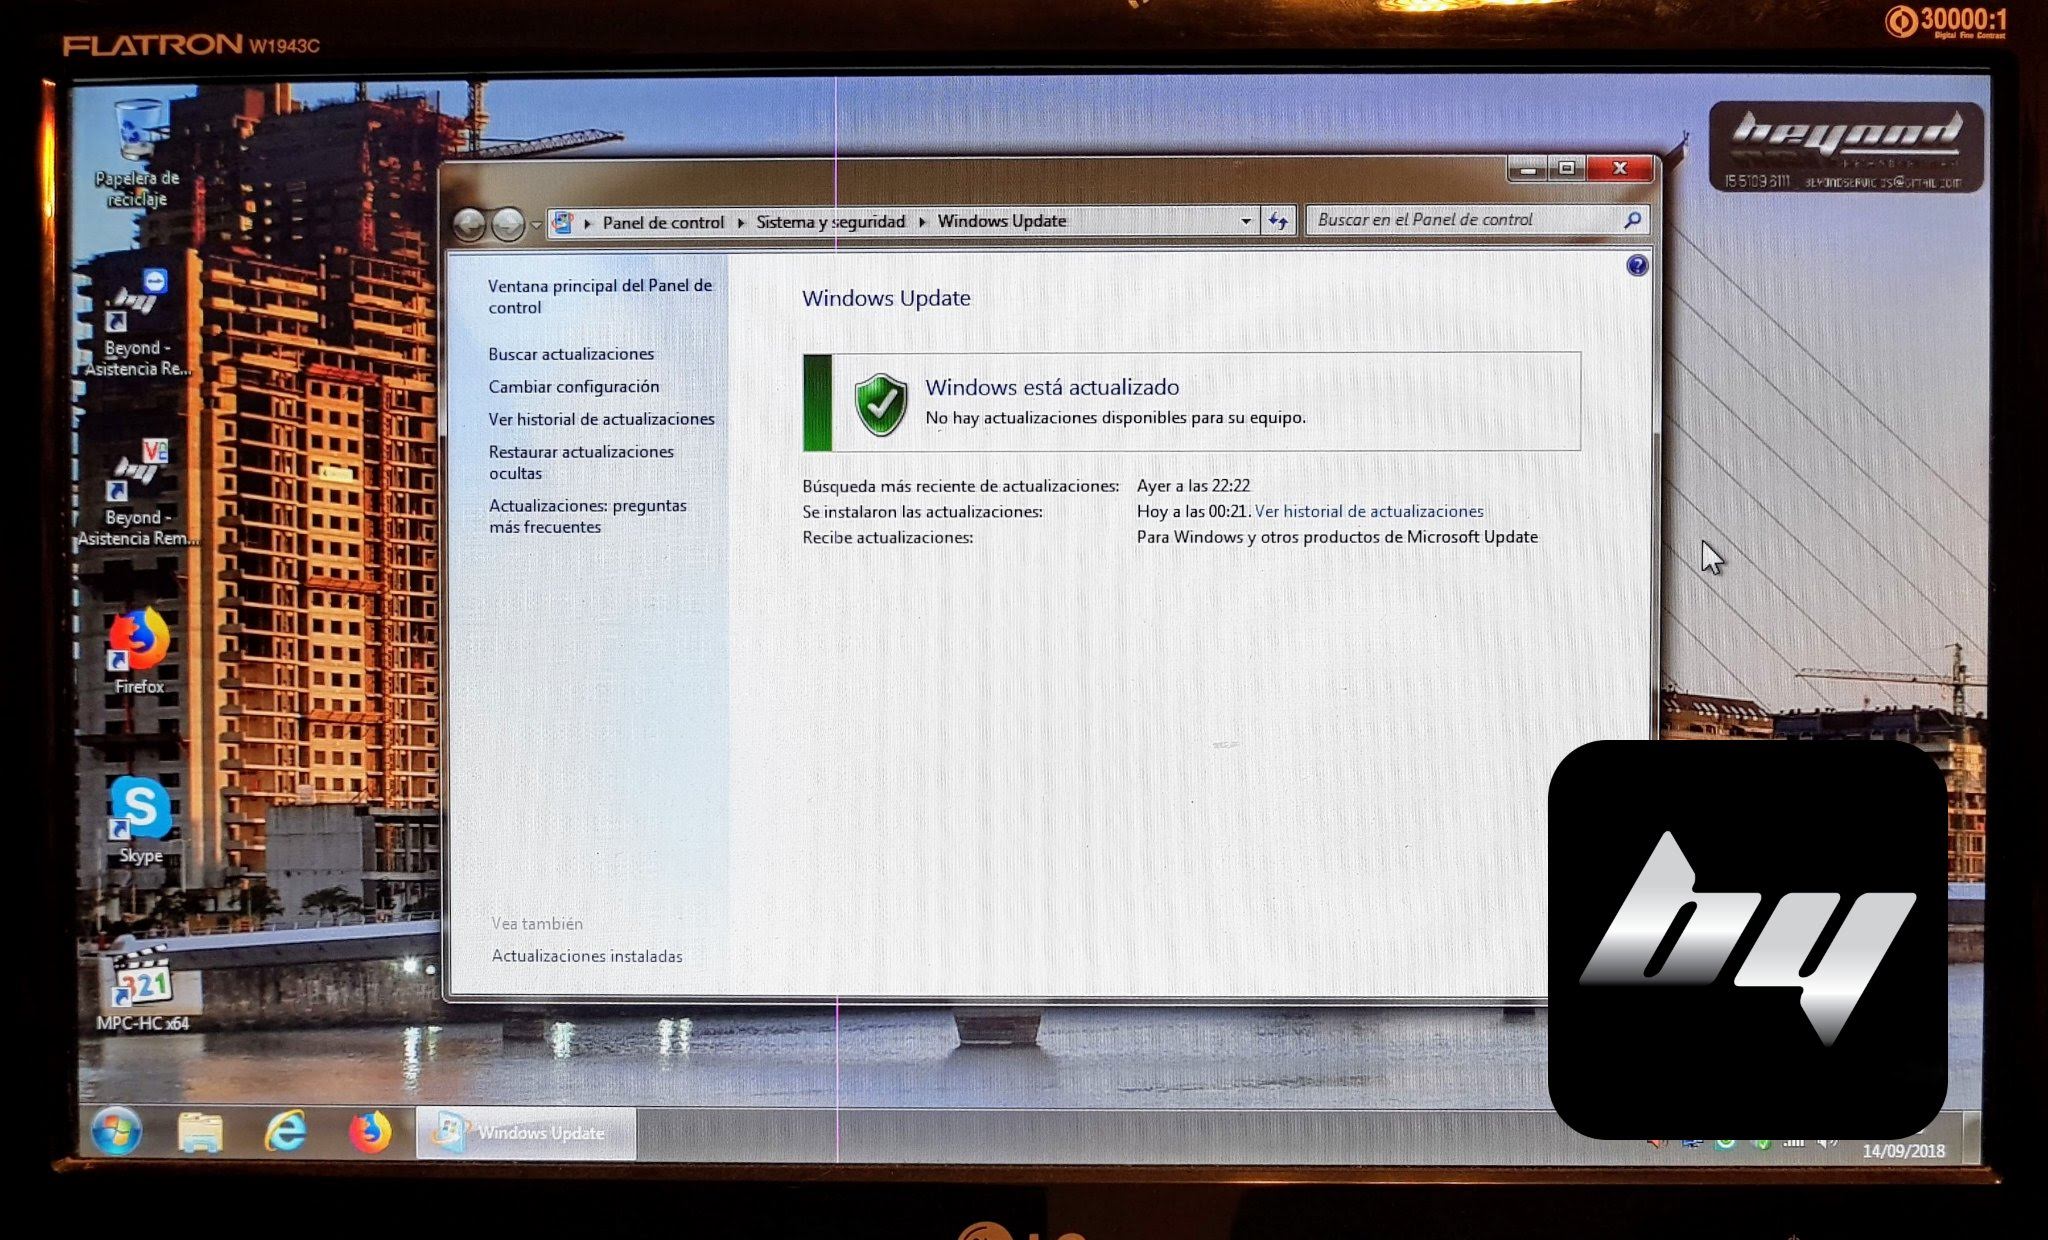Click the Windows Start orb
The image size is (2048, 1240).
tap(116, 1132)
